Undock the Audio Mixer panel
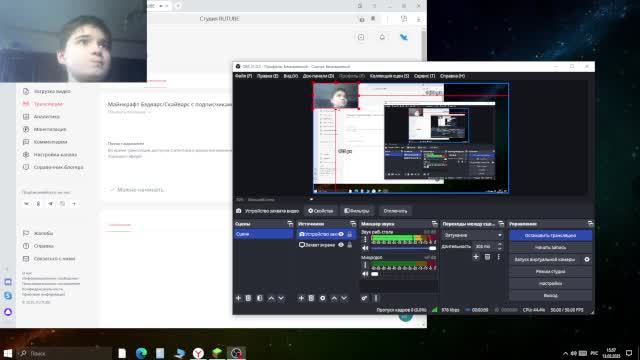 click(435, 224)
